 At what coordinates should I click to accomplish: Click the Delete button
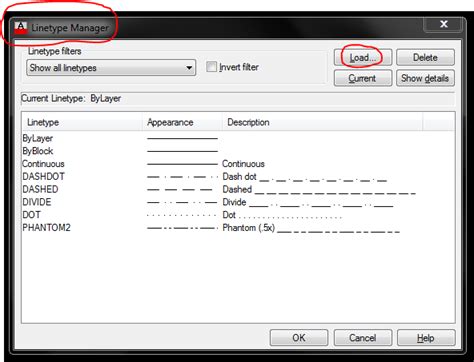pos(425,57)
